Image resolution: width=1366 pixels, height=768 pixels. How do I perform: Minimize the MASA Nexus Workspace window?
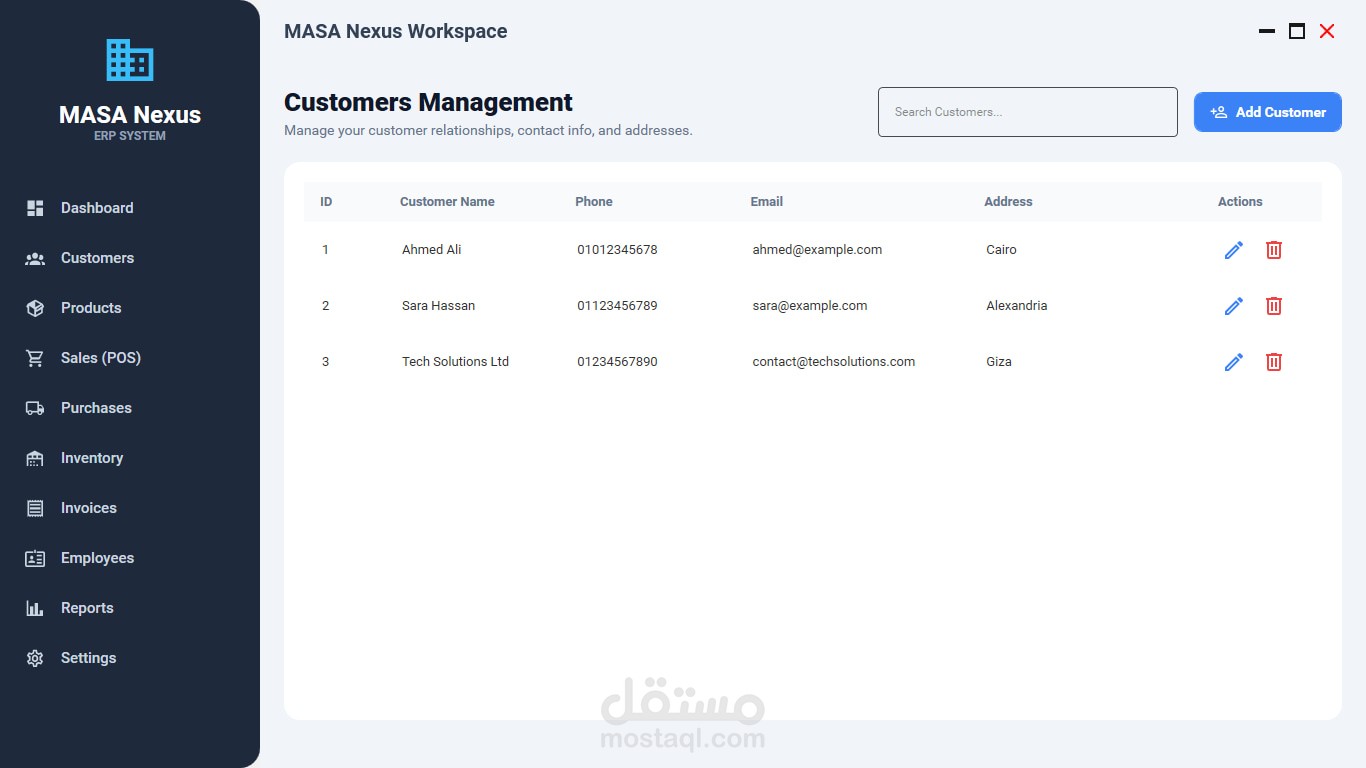pos(1267,32)
